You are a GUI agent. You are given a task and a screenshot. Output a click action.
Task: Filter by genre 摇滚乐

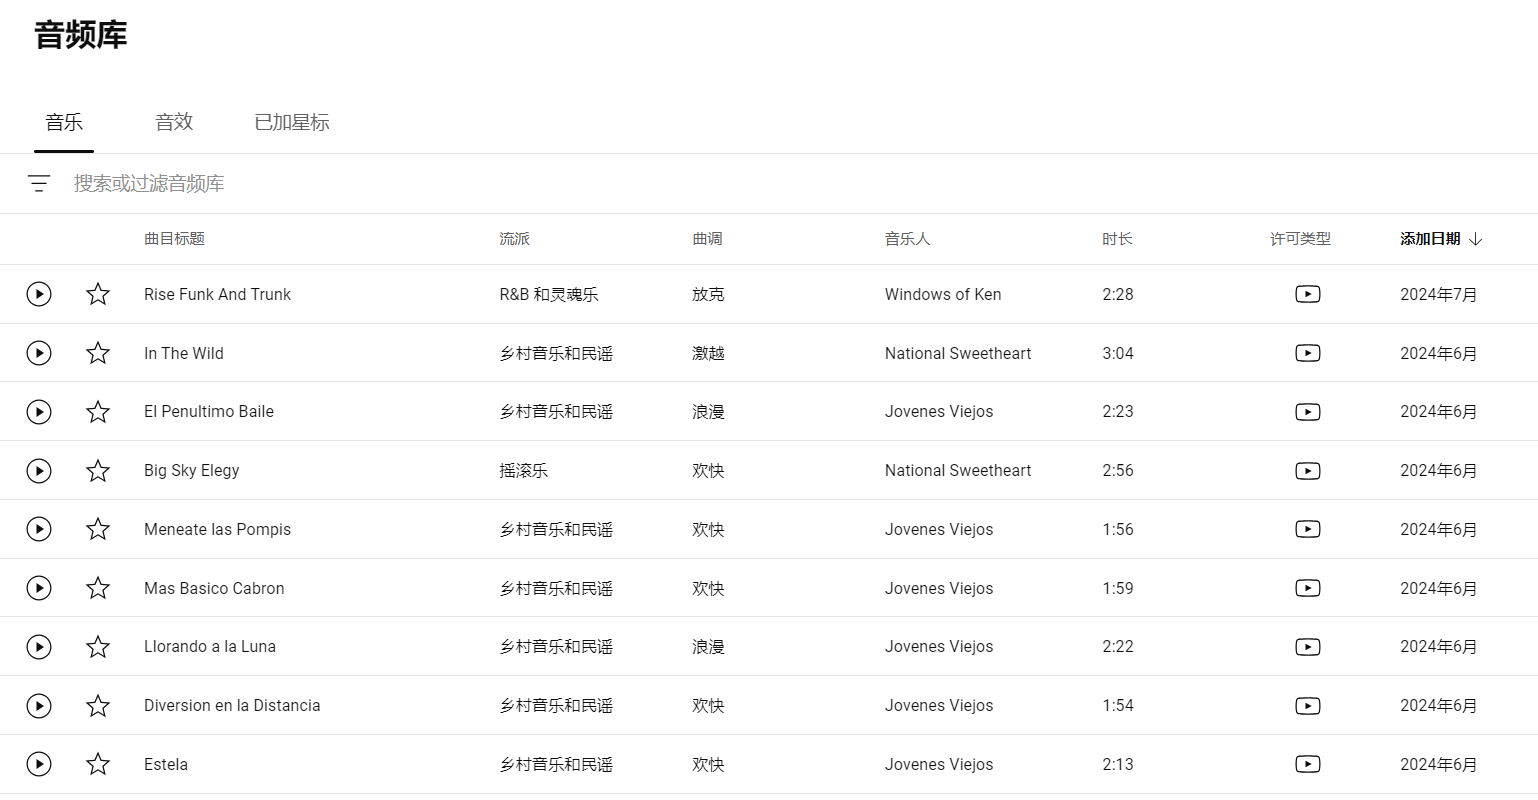point(524,471)
